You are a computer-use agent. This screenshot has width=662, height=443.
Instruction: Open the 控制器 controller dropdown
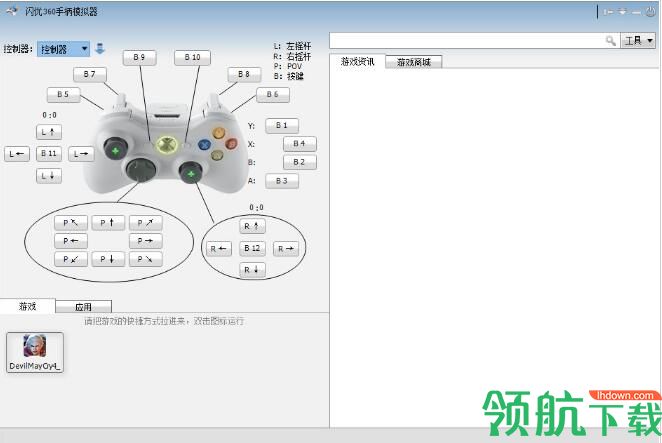pyautogui.click(x=63, y=49)
